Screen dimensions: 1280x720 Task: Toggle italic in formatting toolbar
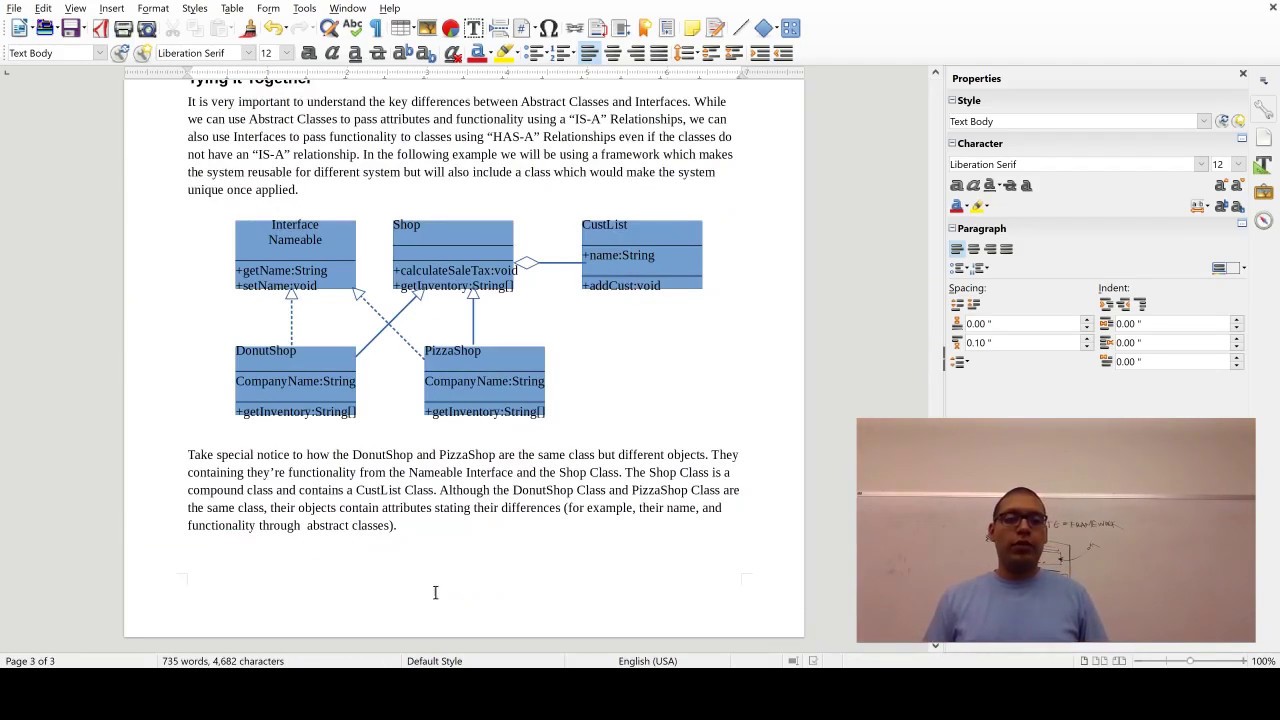(x=332, y=53)
